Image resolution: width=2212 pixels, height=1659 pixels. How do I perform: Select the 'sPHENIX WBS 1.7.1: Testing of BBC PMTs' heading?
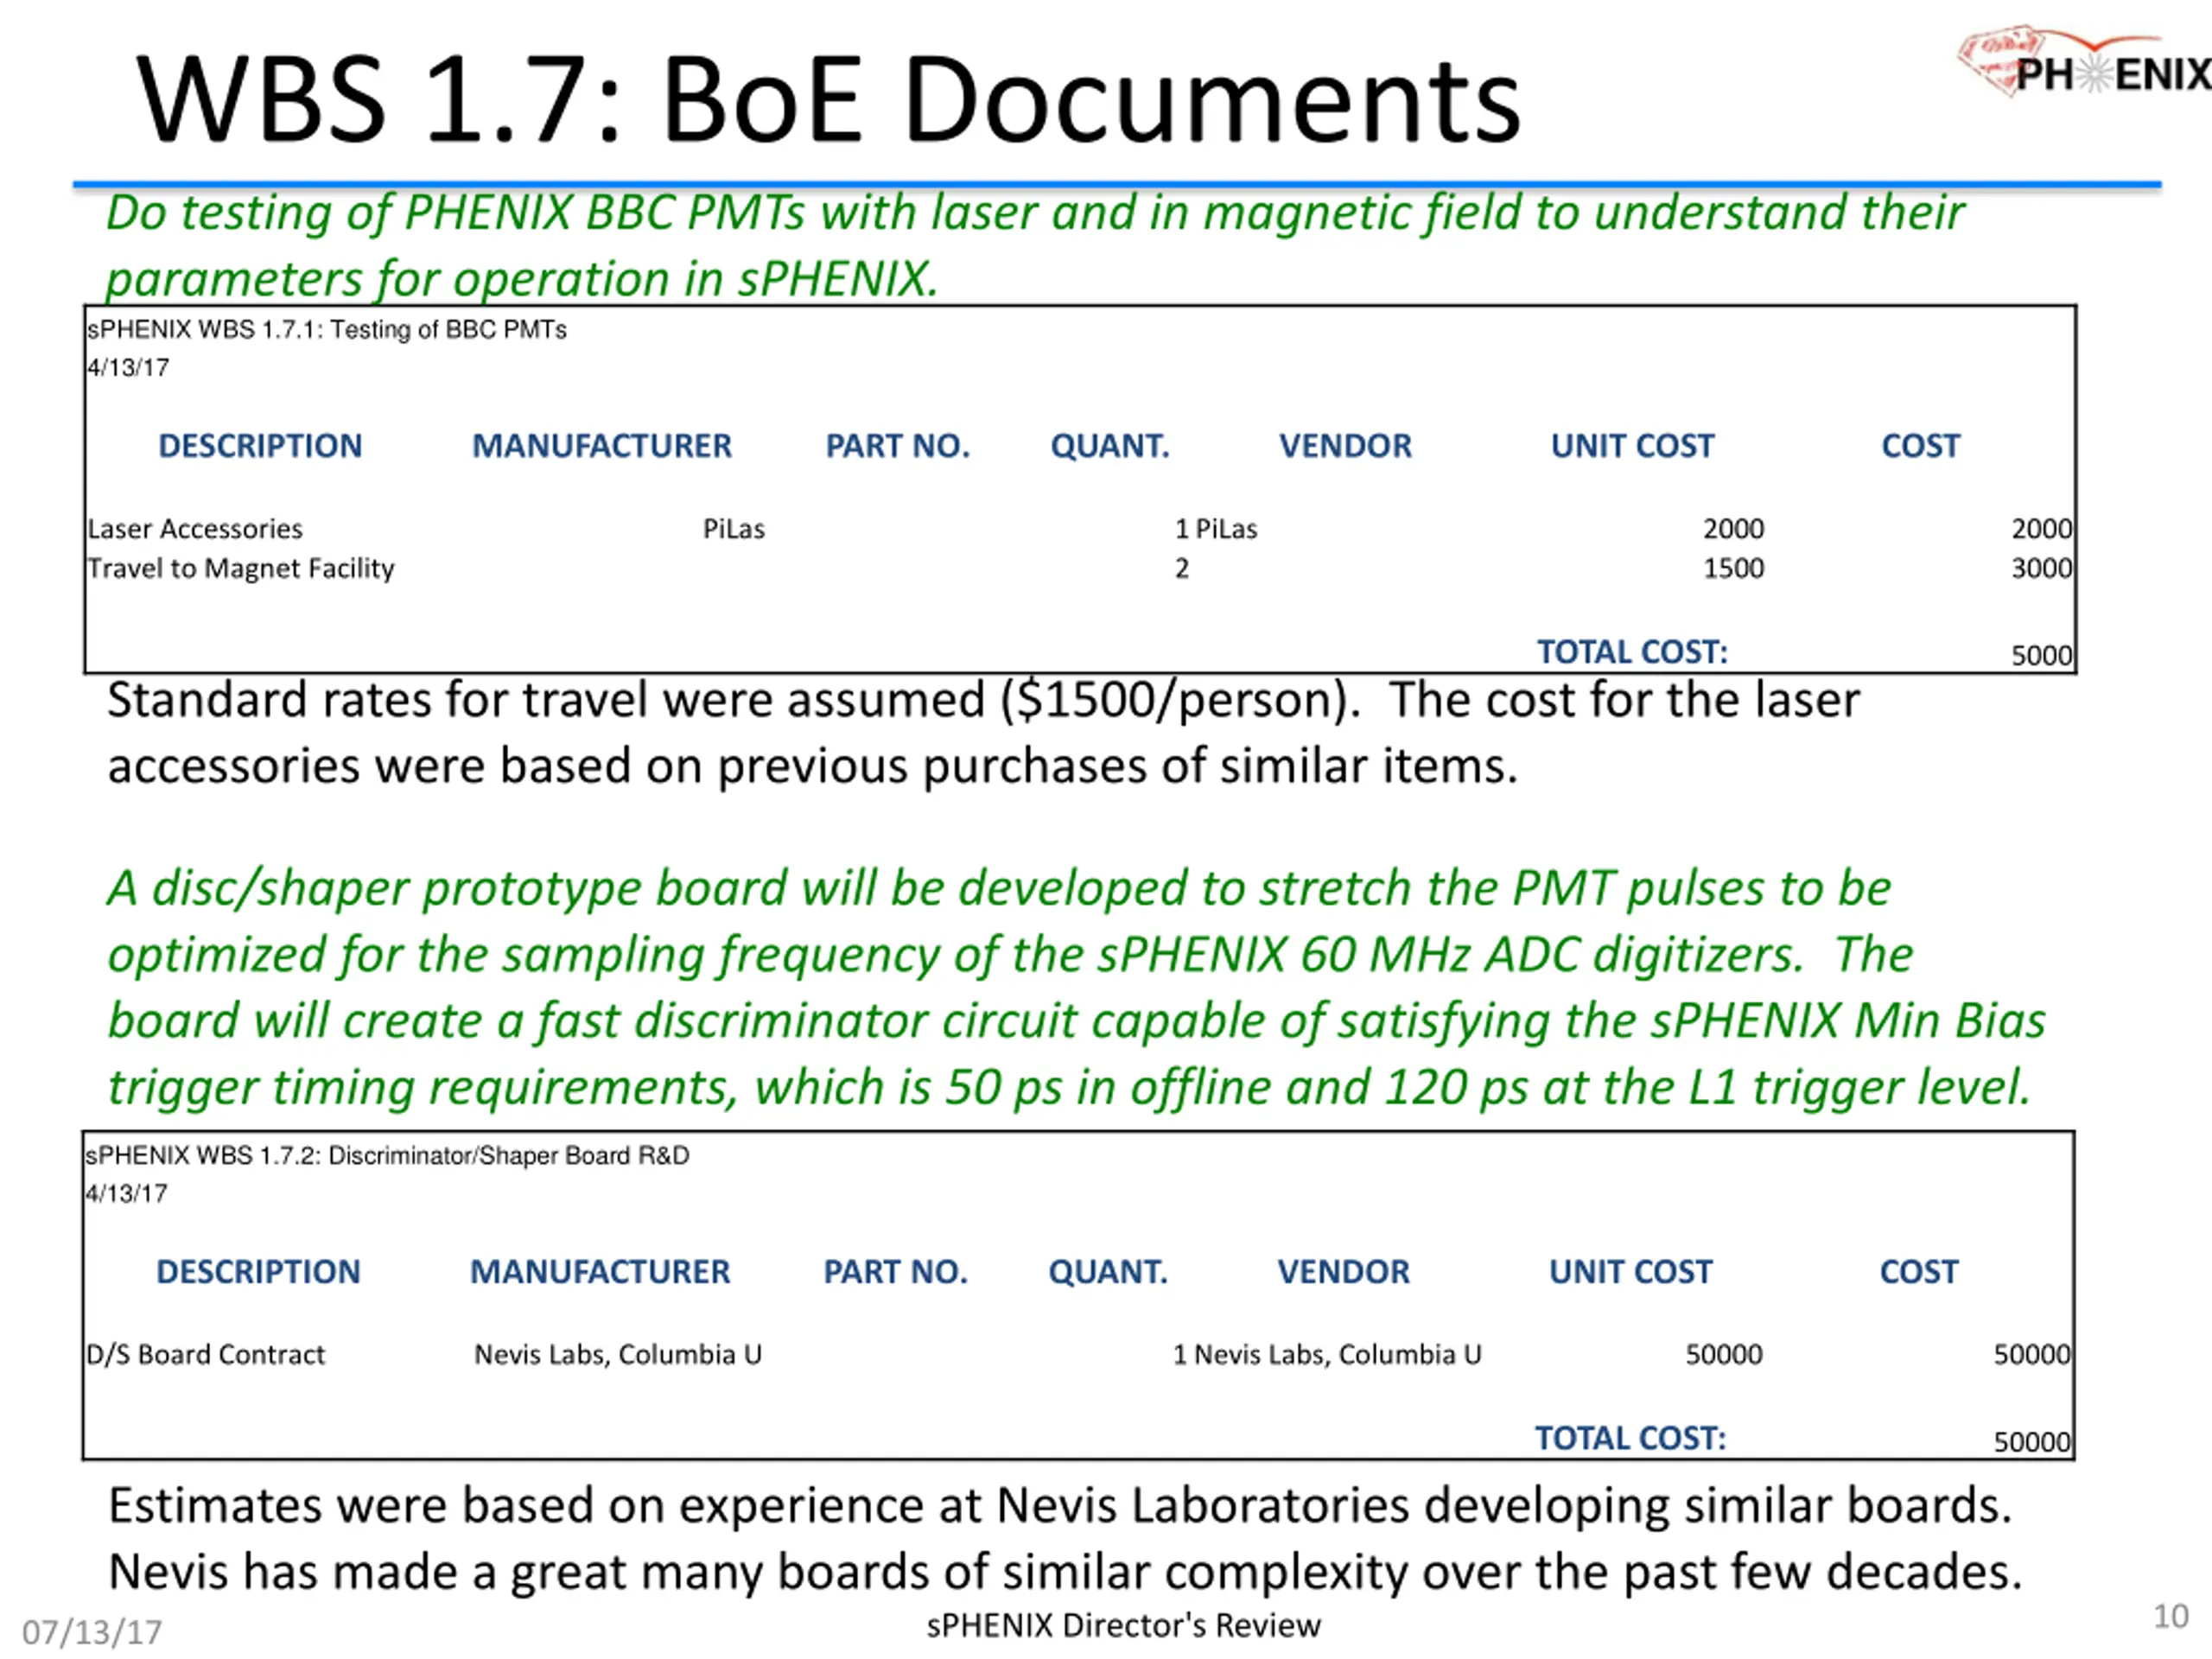click(x=326, y=330)
